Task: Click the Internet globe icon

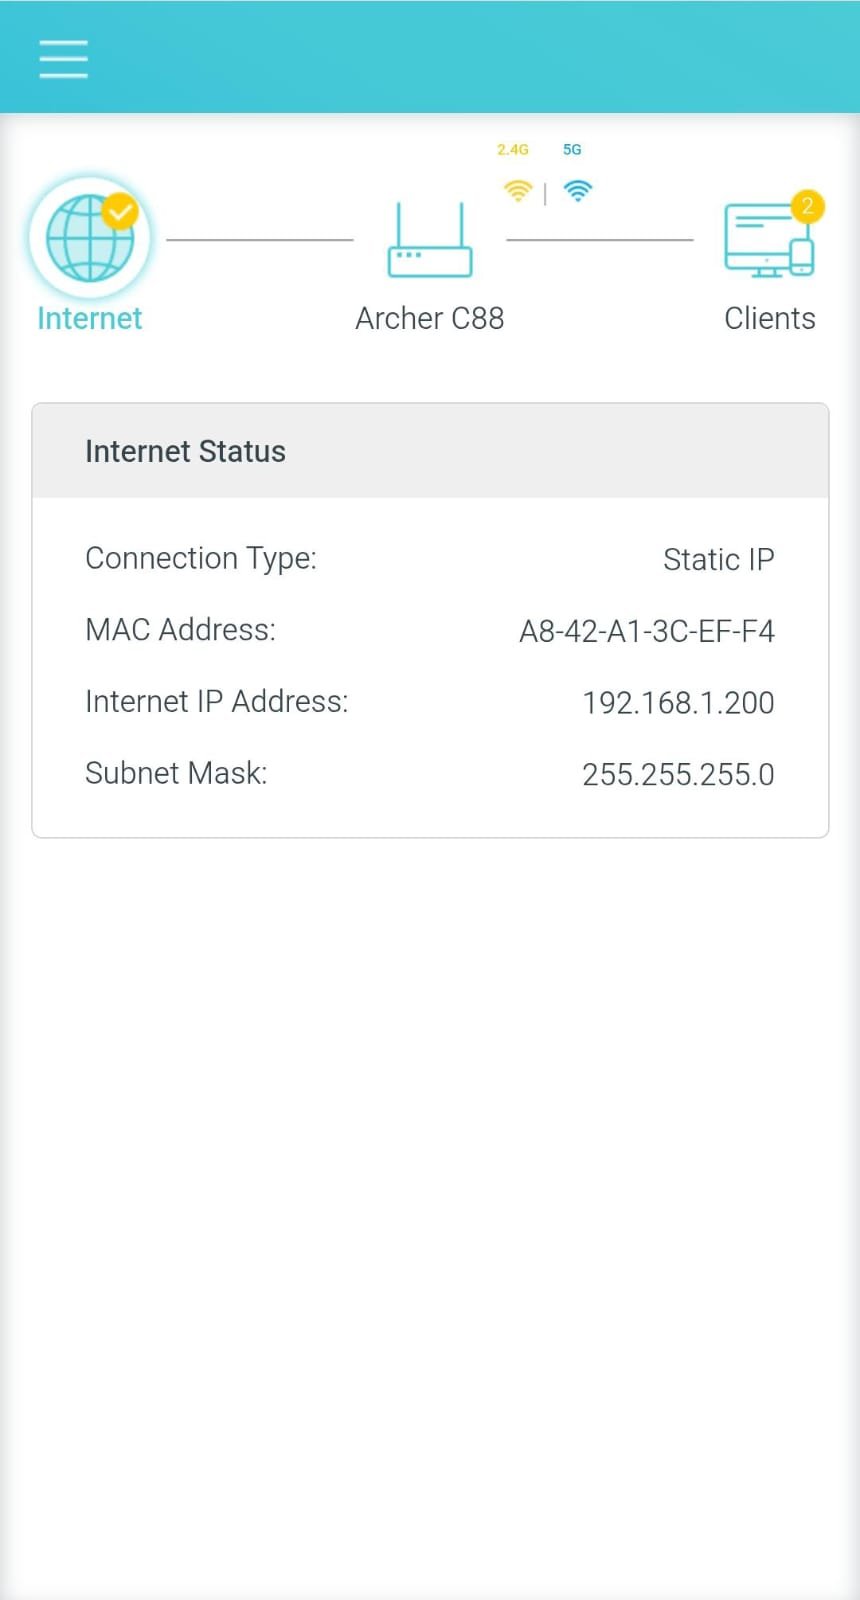Action: tap(88, 240)
